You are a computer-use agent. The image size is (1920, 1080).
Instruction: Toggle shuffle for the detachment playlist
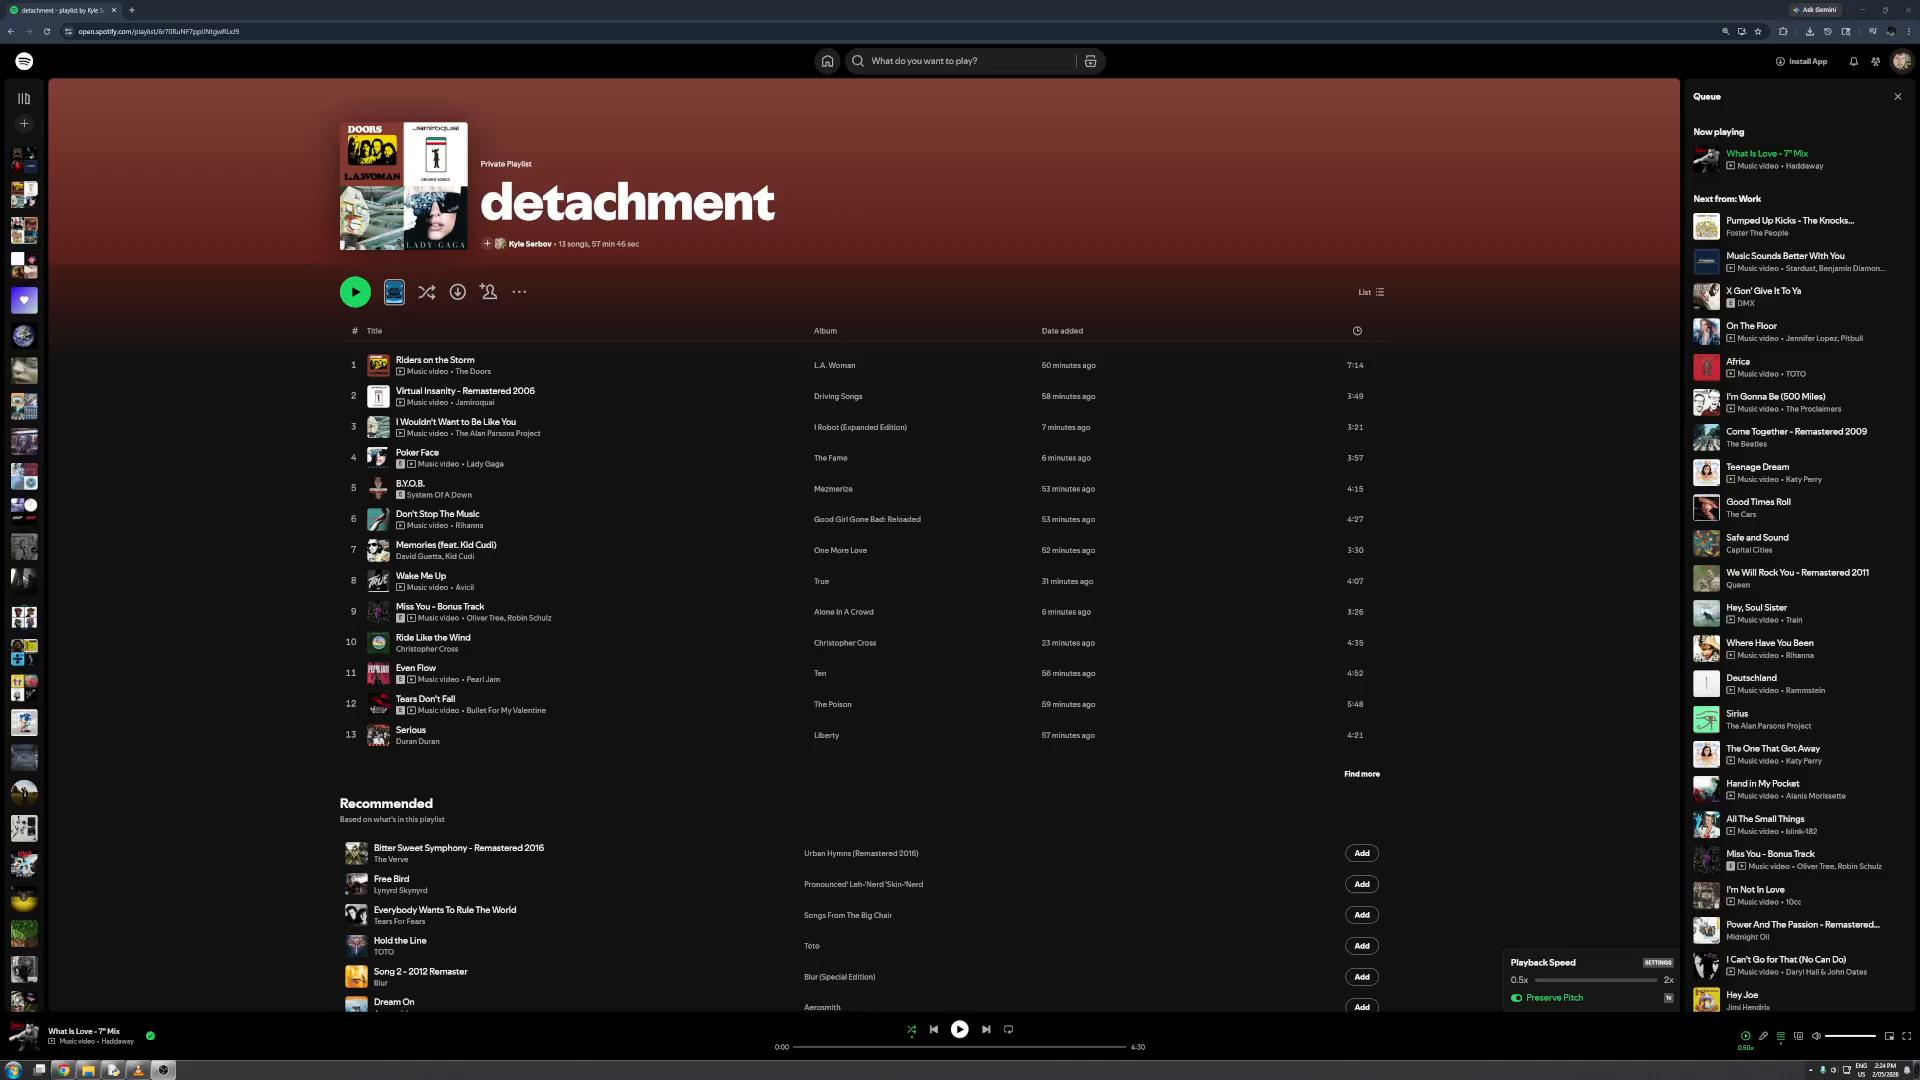[426, 292]
